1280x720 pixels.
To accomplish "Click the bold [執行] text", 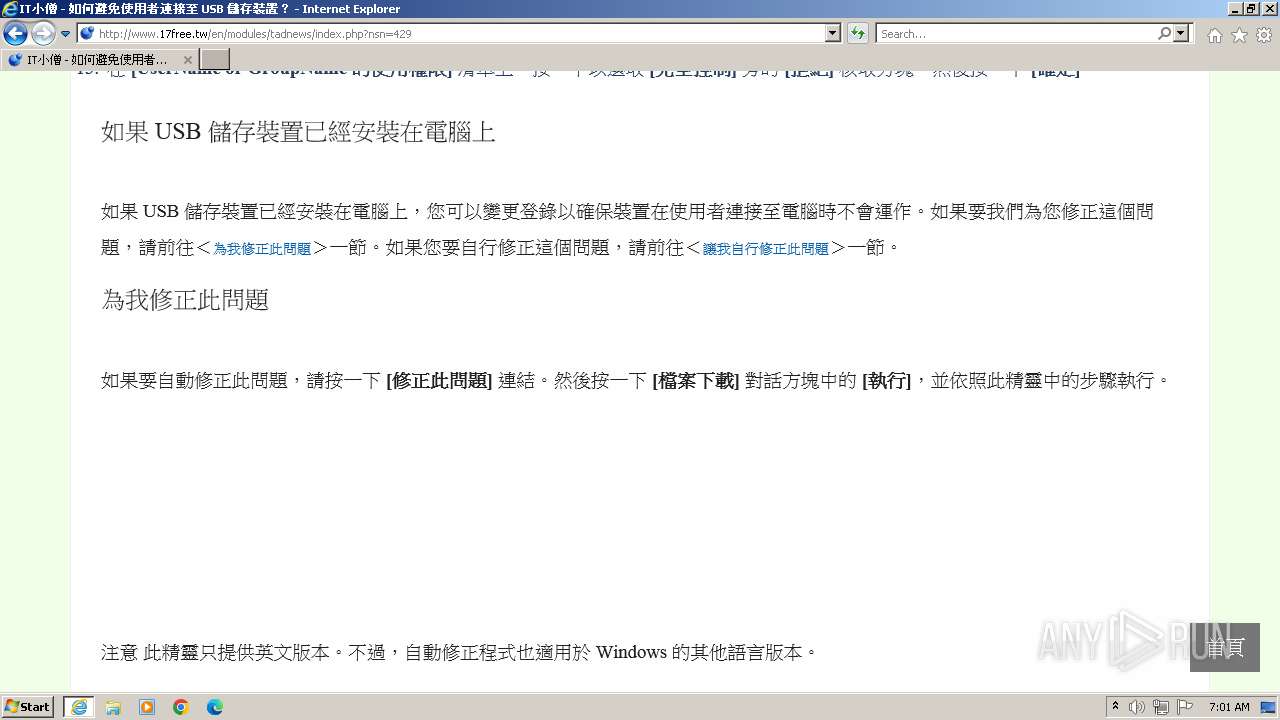I will [x=887, y=381].
